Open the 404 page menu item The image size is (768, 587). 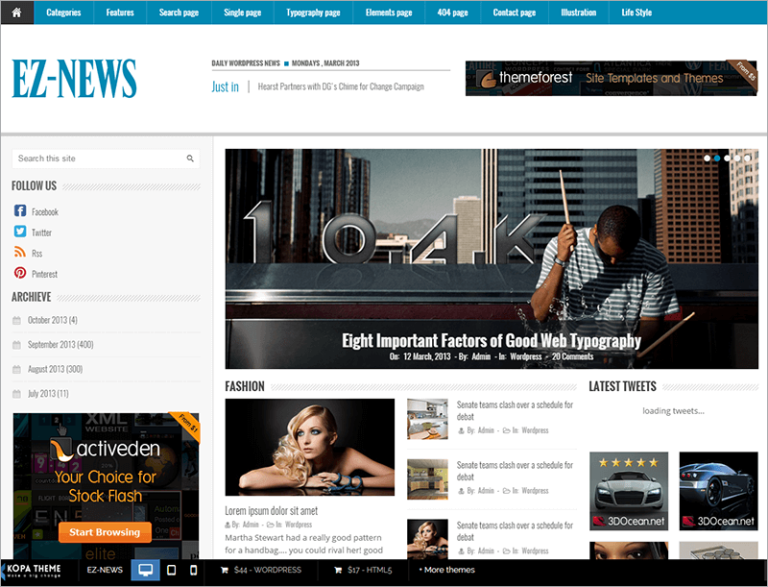click(x=453, y=12)
